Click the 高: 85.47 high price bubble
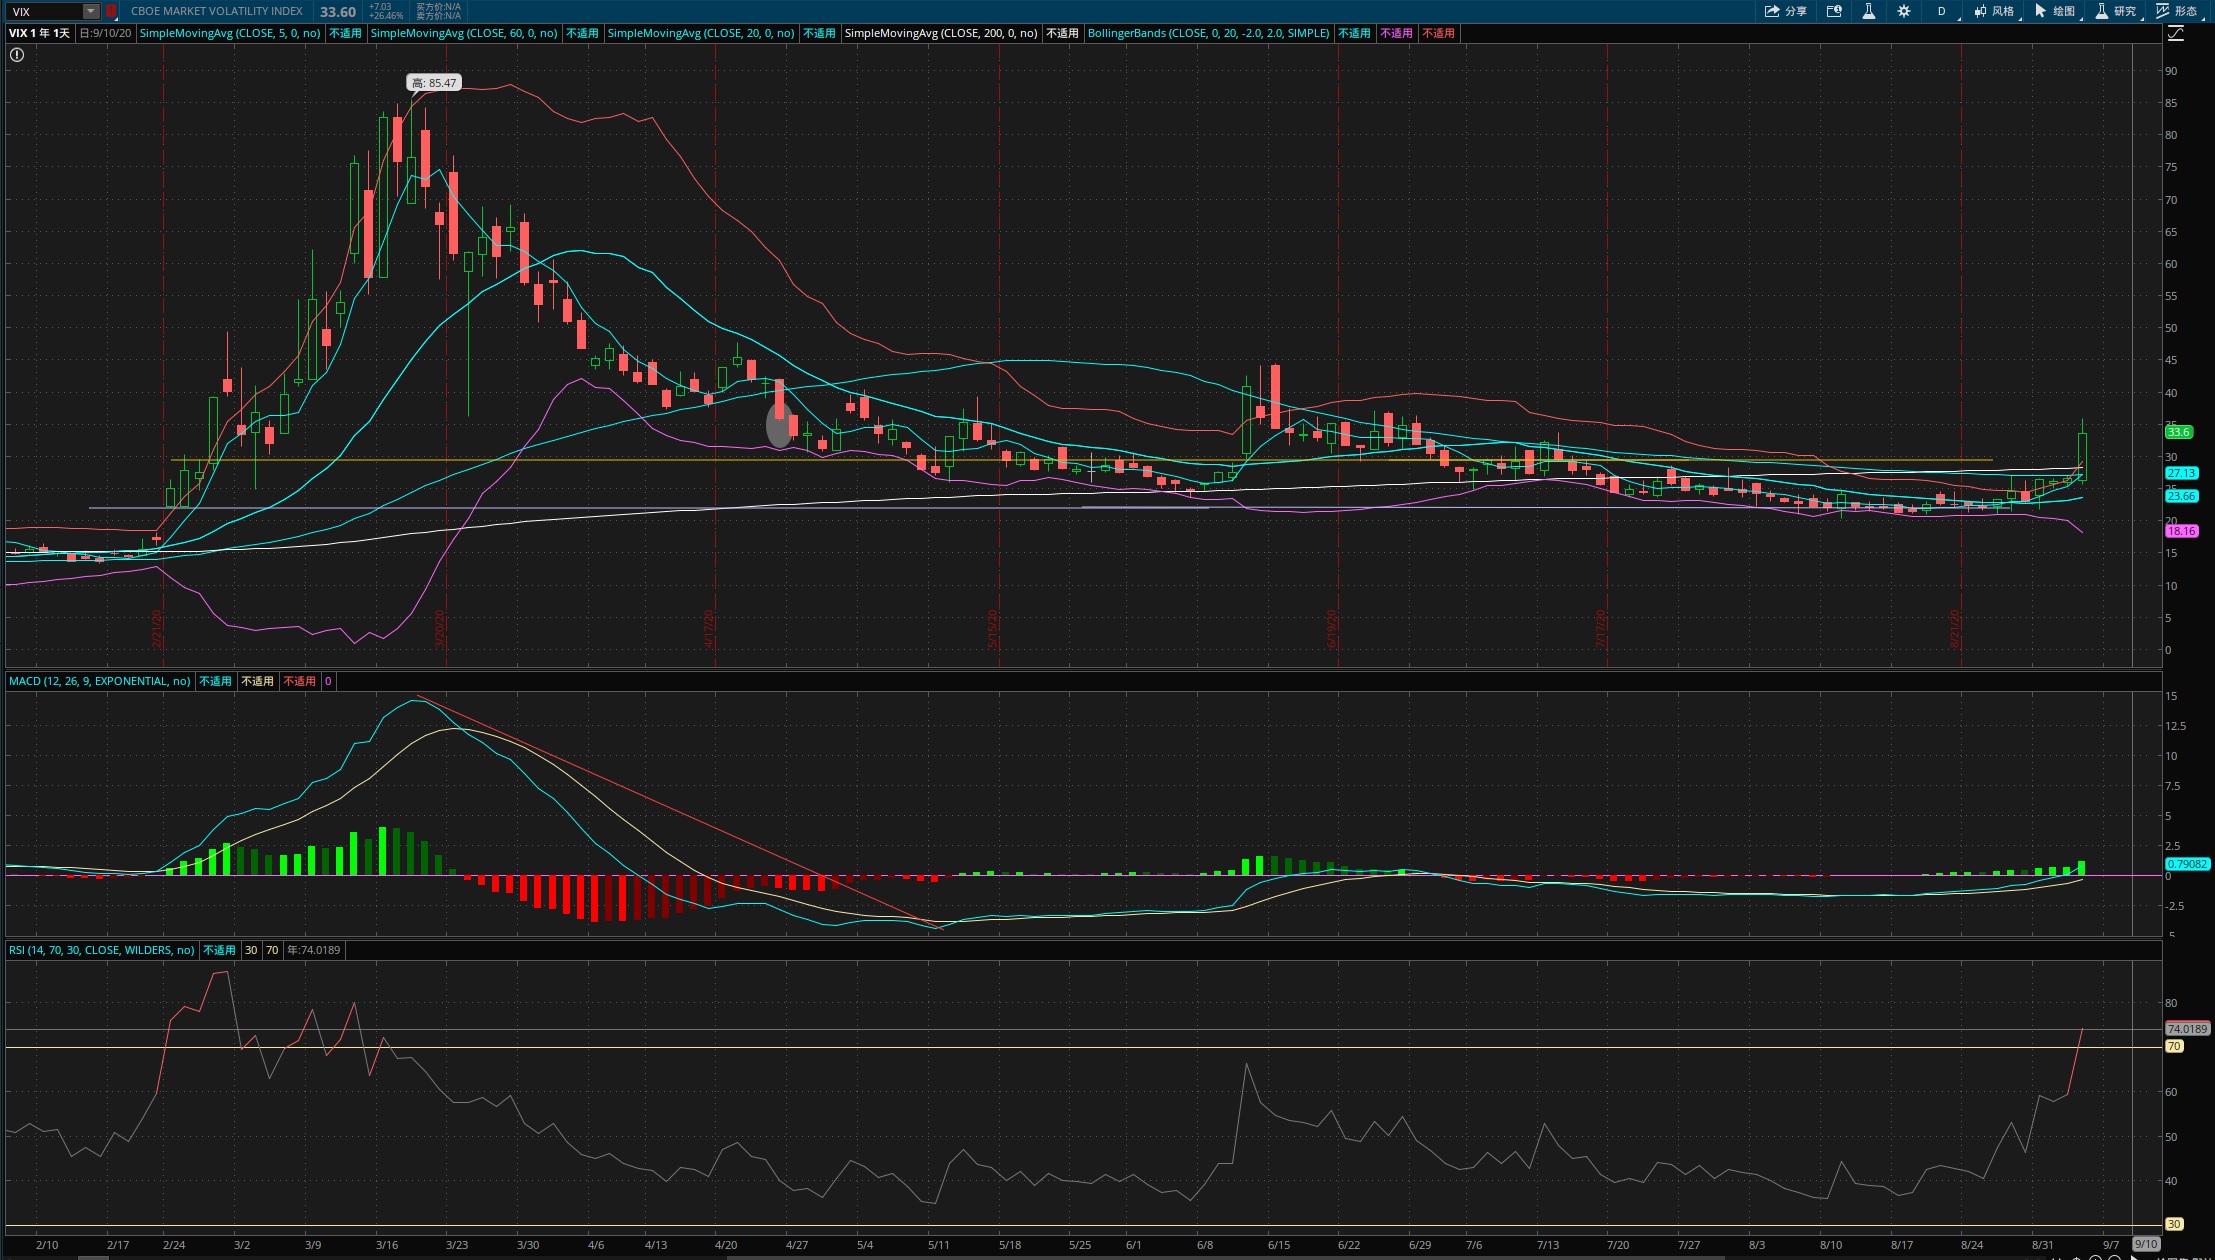 (434, 83)
